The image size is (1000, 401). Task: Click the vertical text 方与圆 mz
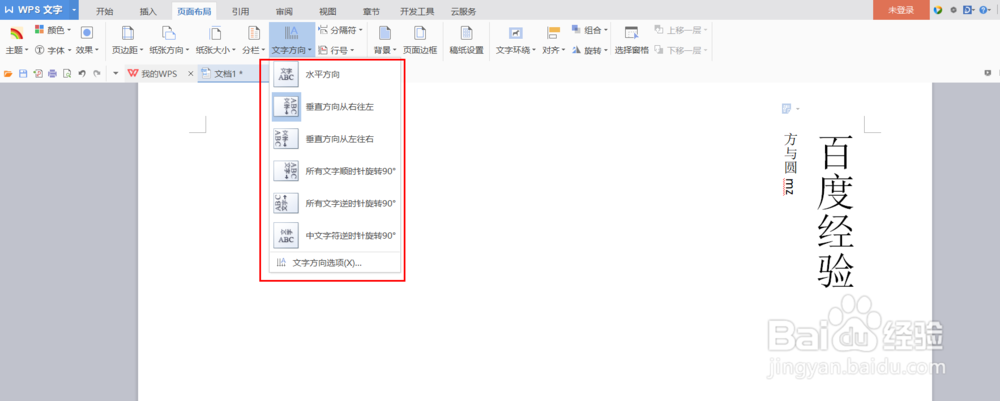(x=791, y=163)
